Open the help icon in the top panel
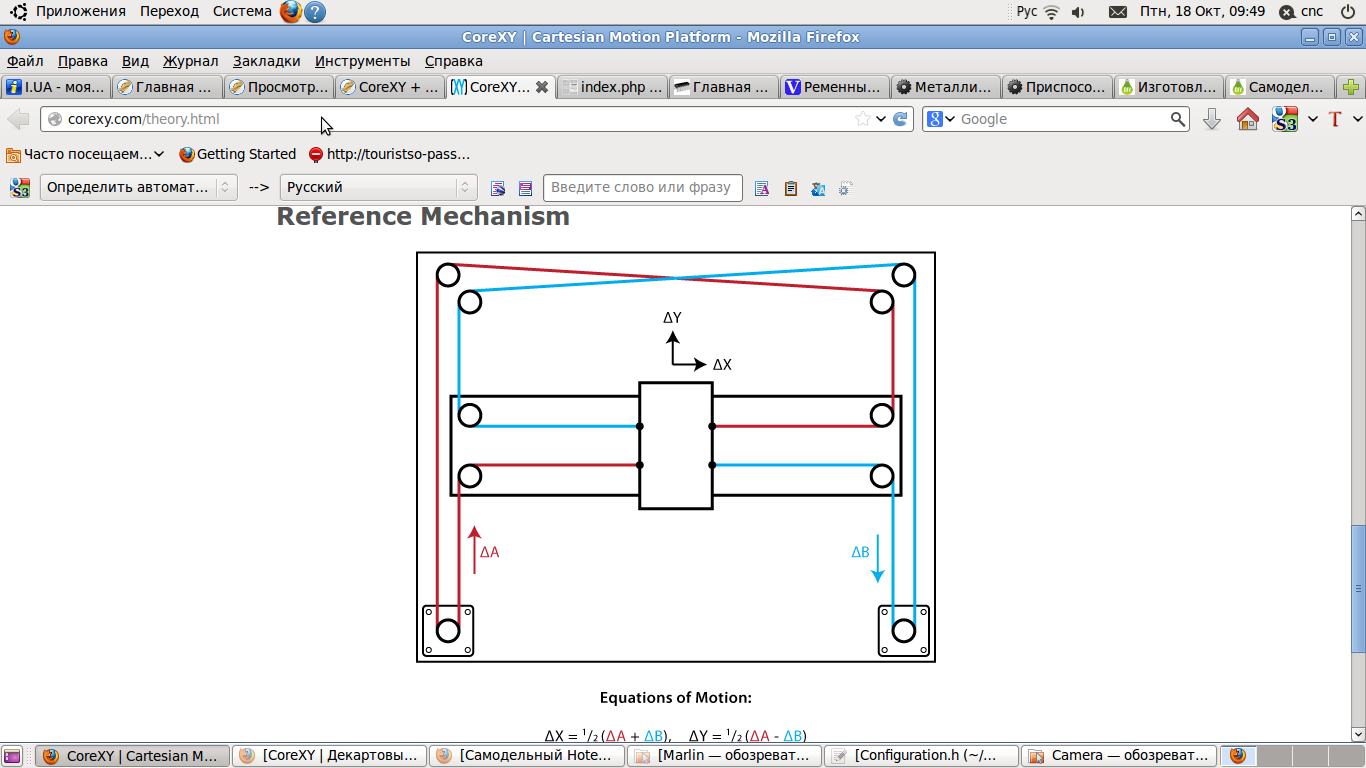This screenshot has height=768, width=1366. tap(314, 12)
